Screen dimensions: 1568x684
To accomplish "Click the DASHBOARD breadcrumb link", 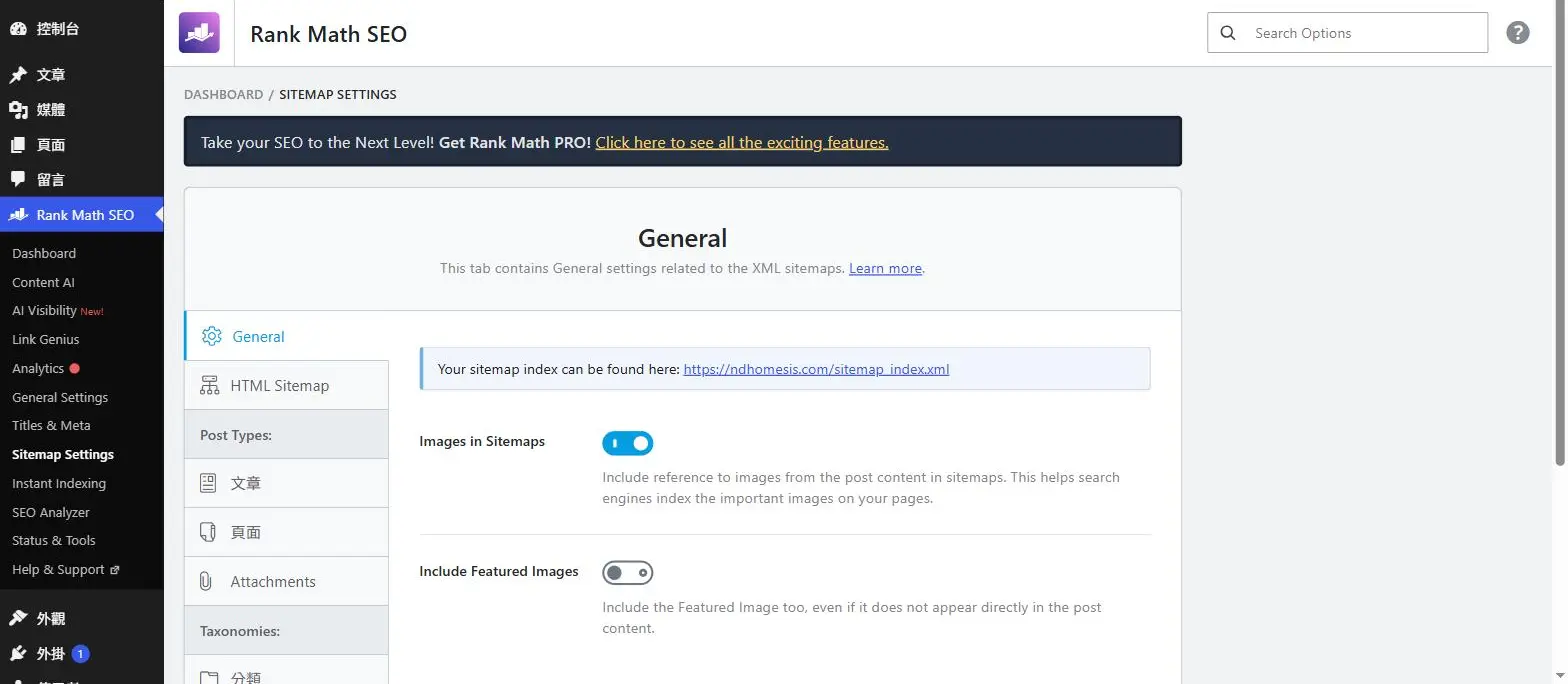I will tap(223, 94).
